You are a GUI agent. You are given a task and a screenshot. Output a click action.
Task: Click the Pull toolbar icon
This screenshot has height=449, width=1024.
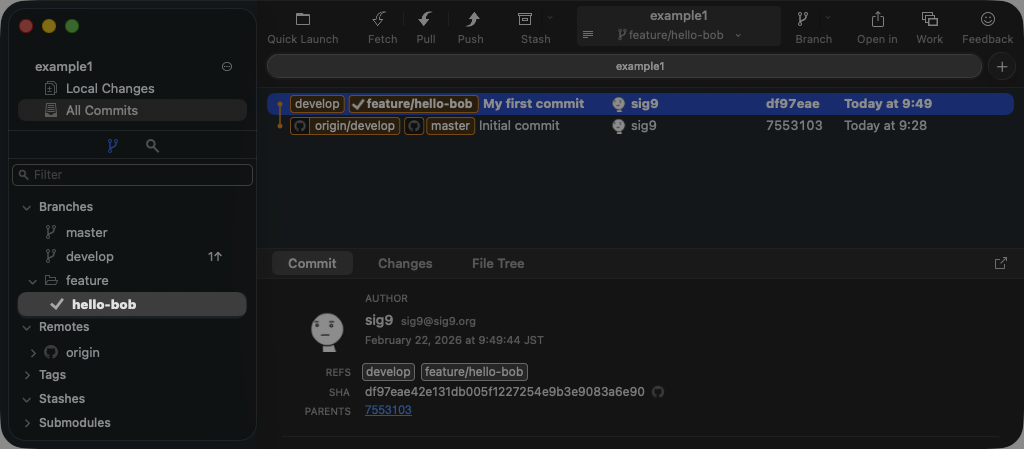click(x=426, y=20)
